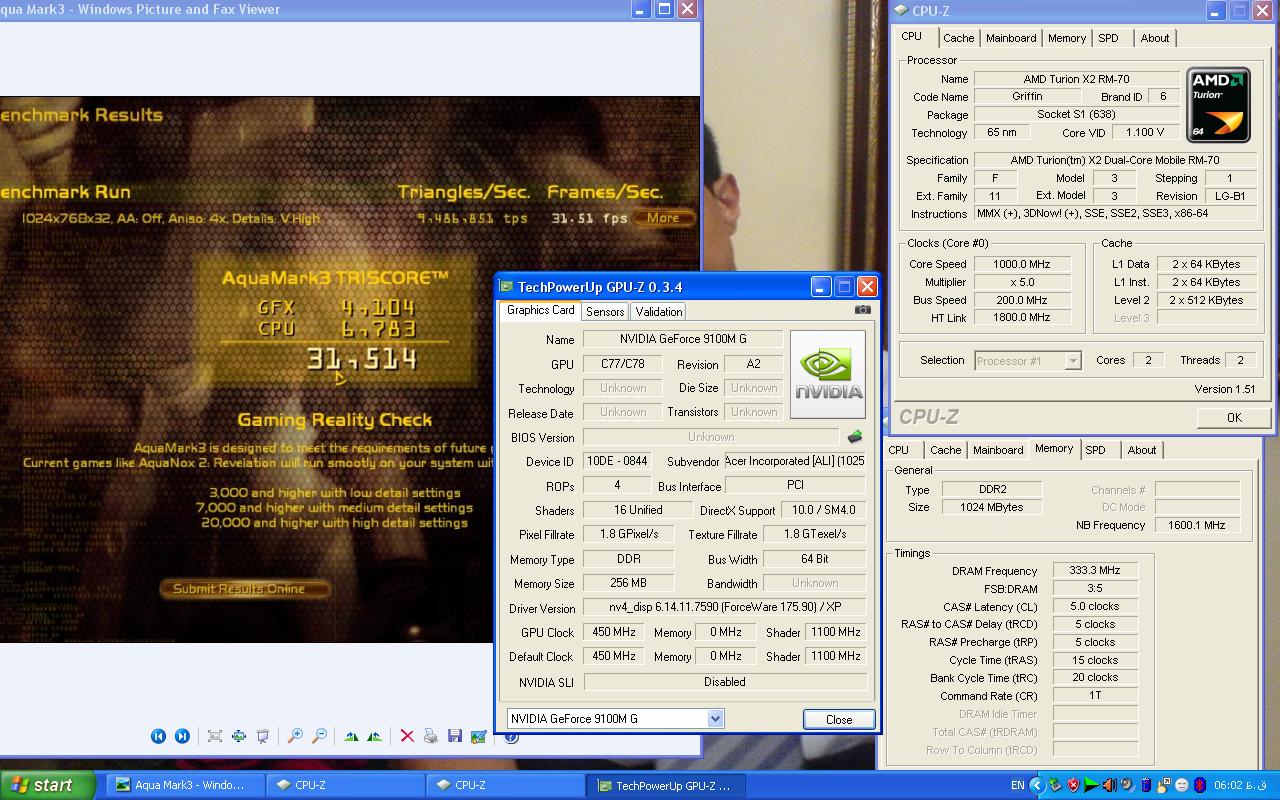Switch to Sensors tab in GPU-Z
The image size is (1280, 800).
pos(605,312)
